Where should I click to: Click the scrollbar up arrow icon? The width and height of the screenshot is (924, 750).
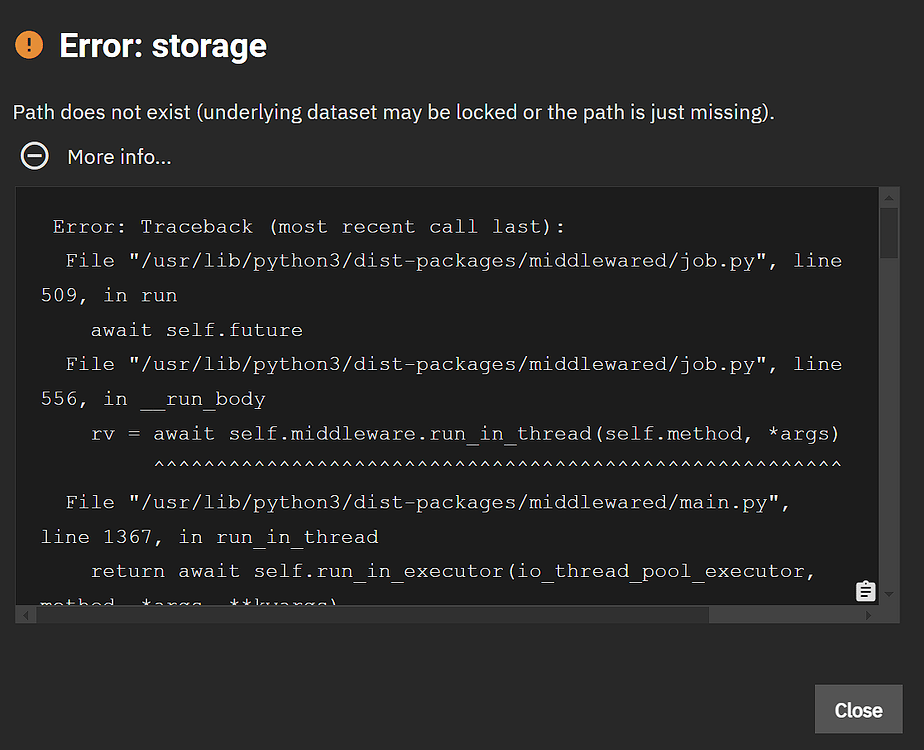tap(888, 198)
